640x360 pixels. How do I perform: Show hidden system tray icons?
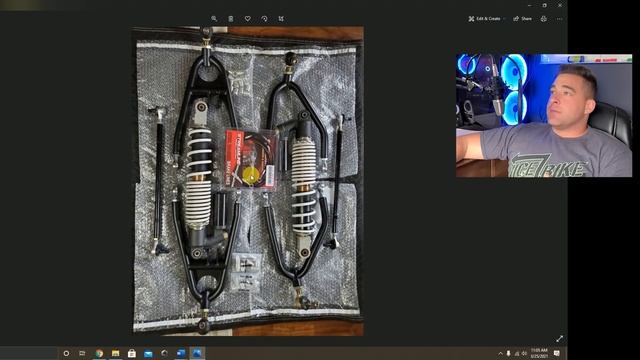[x=500, y=353]
